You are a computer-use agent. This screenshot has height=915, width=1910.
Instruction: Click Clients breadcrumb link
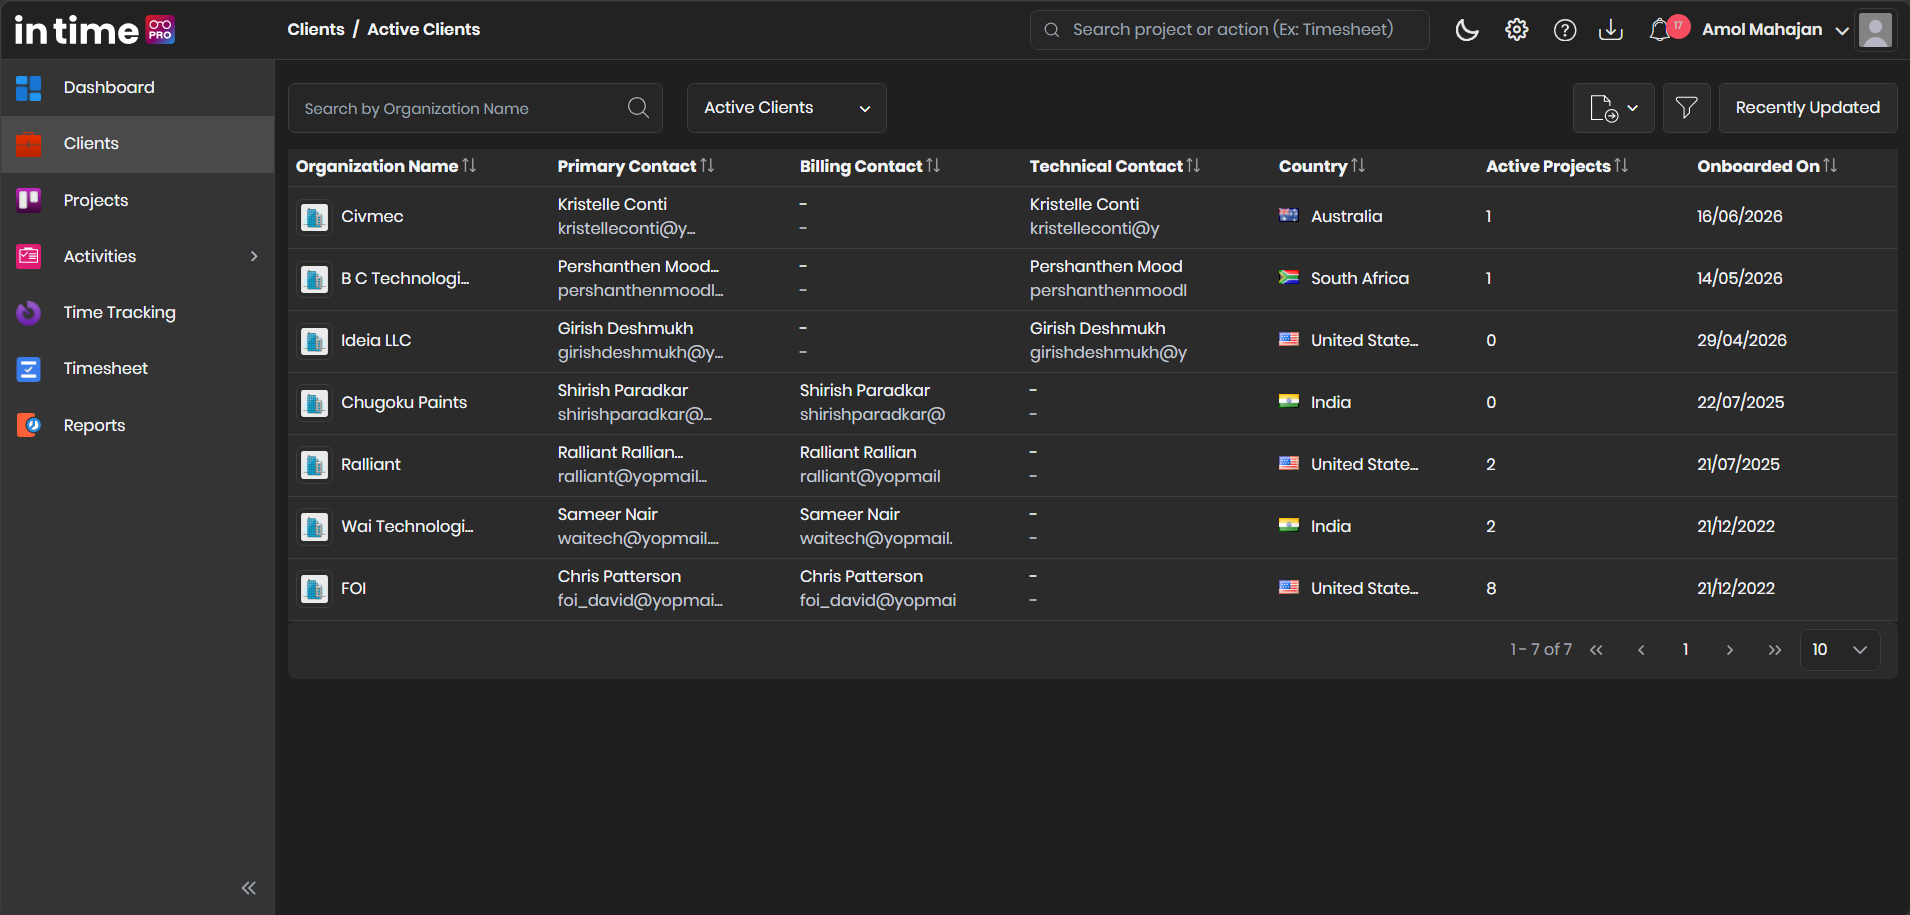316,30
